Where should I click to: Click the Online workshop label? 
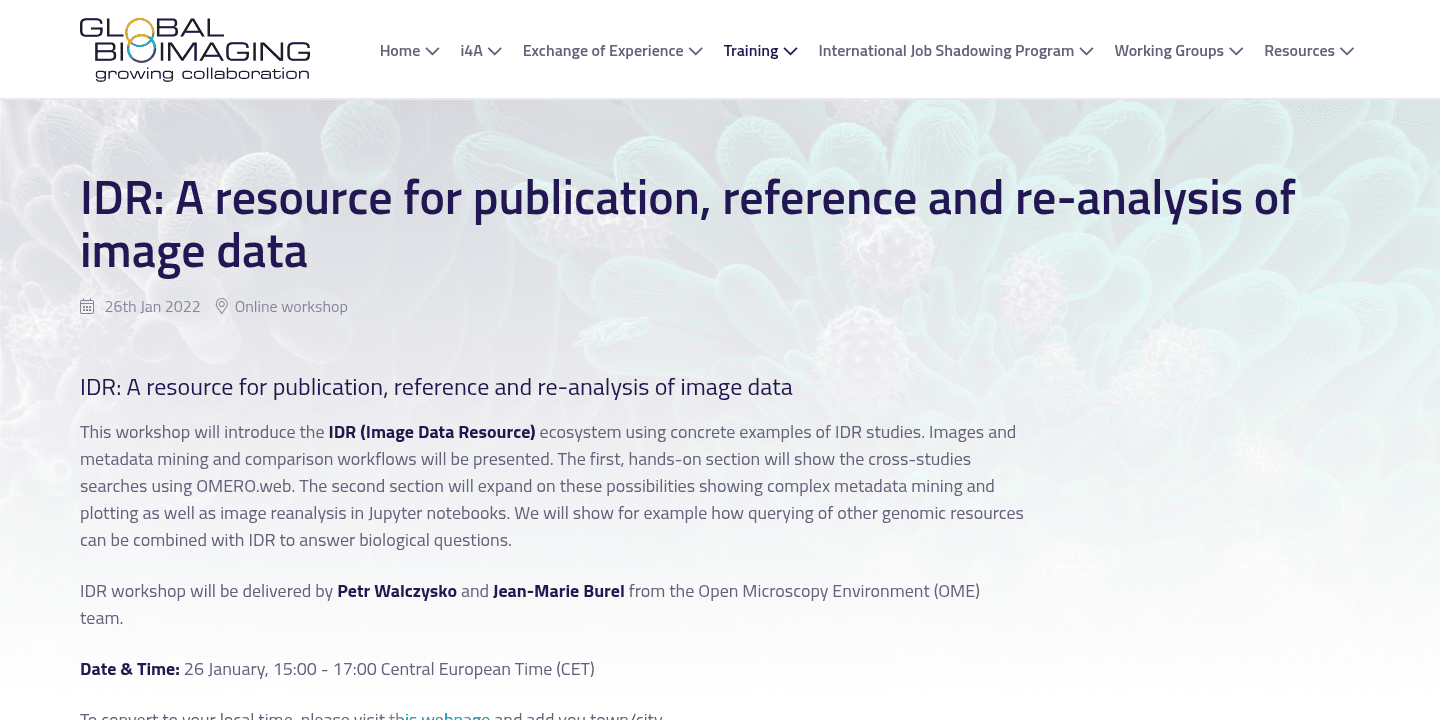coord(291,306)
